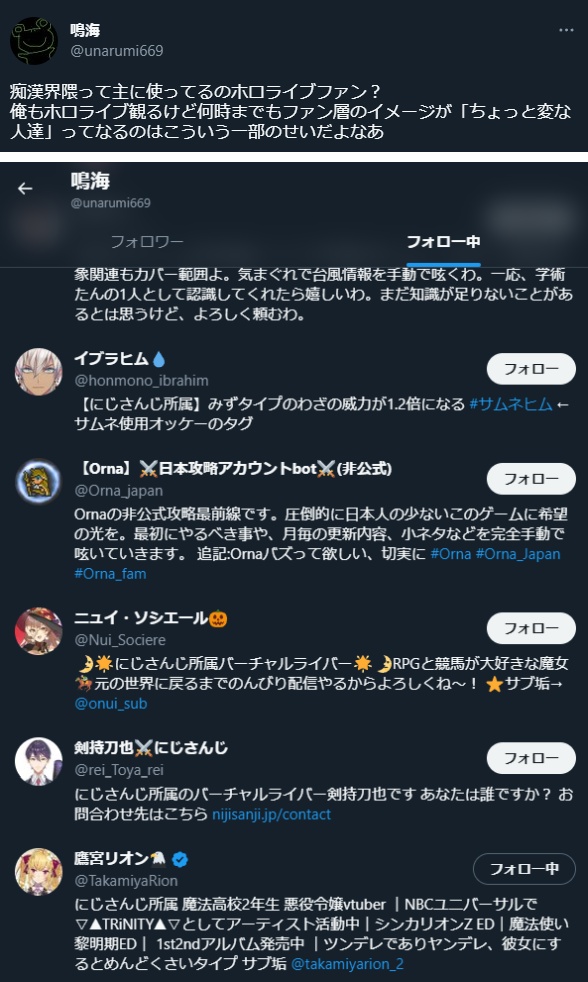588x982 pixels.
Task: Click the back arrow icon
Action: [x=25, y=189]
